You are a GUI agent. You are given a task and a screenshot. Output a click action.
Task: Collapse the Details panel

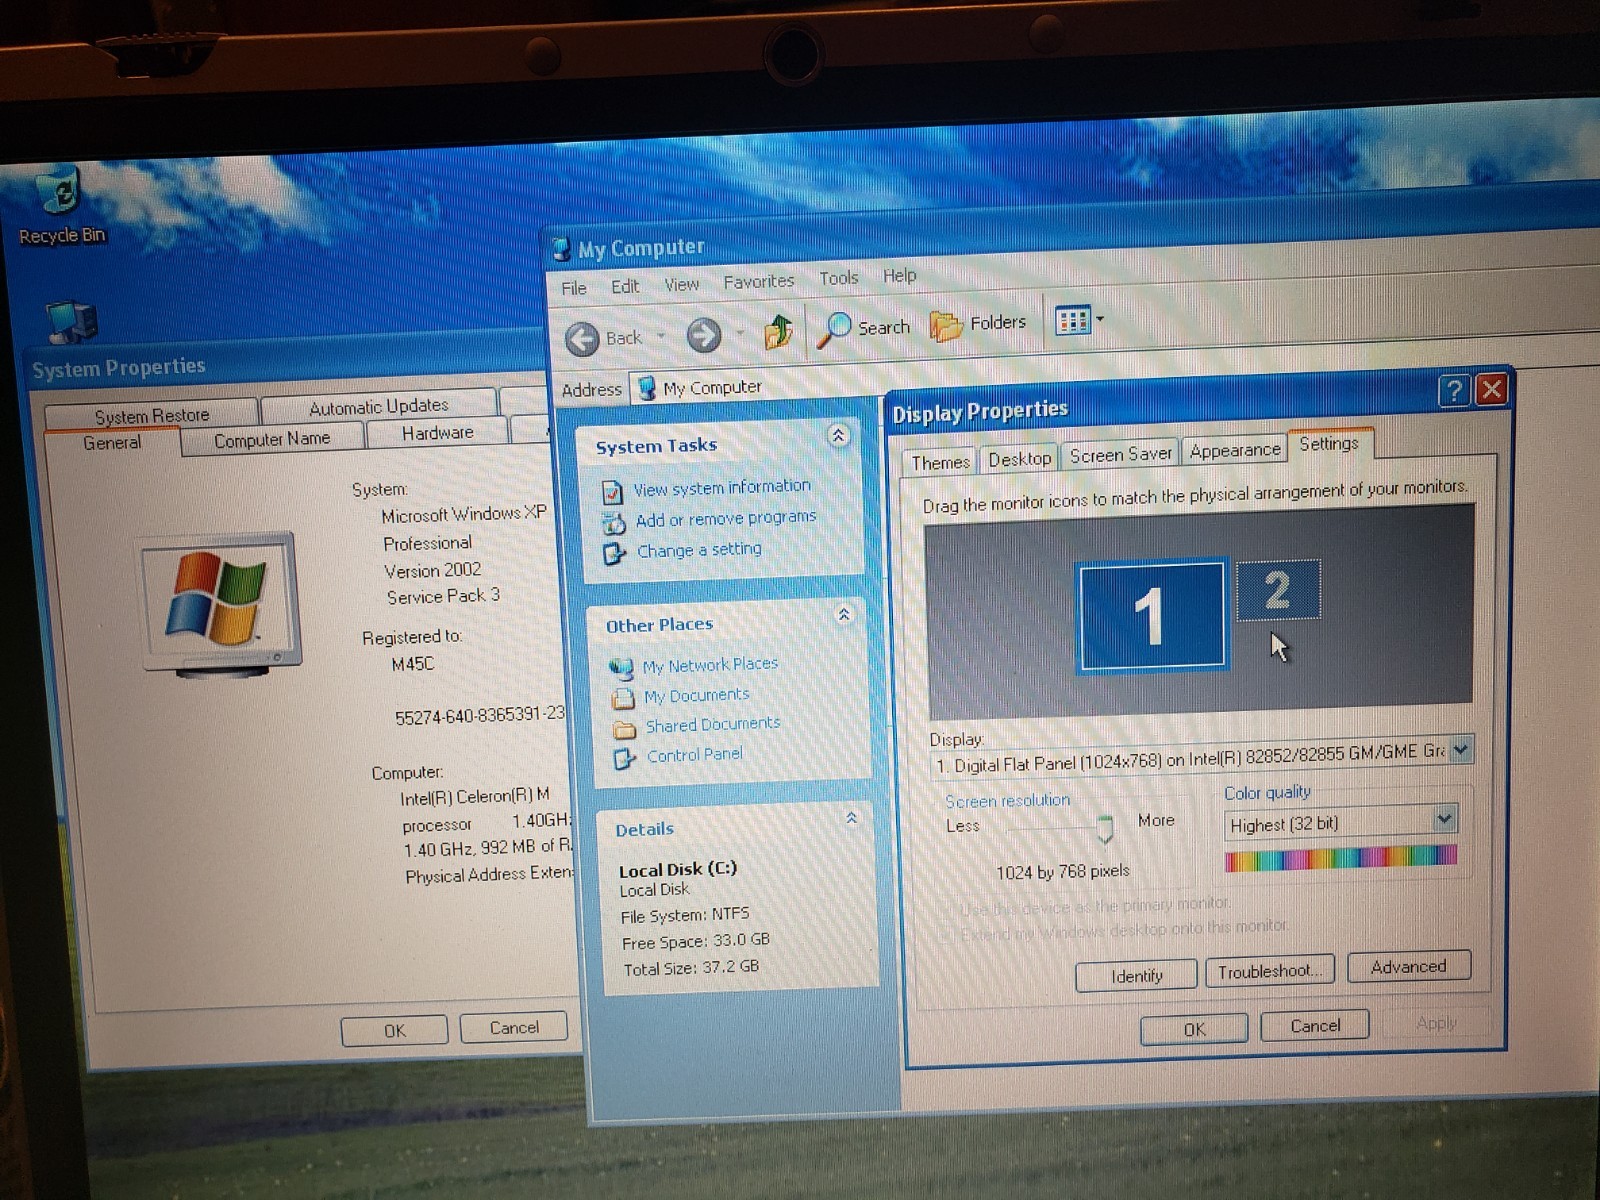click(851, 818)
